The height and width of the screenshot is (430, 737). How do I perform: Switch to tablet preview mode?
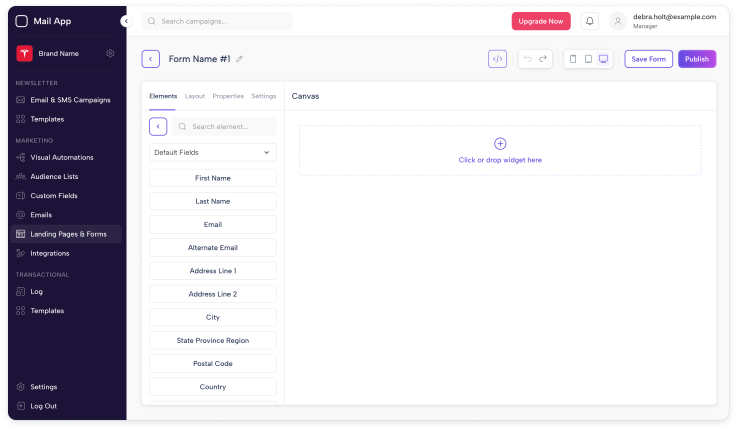588,59
